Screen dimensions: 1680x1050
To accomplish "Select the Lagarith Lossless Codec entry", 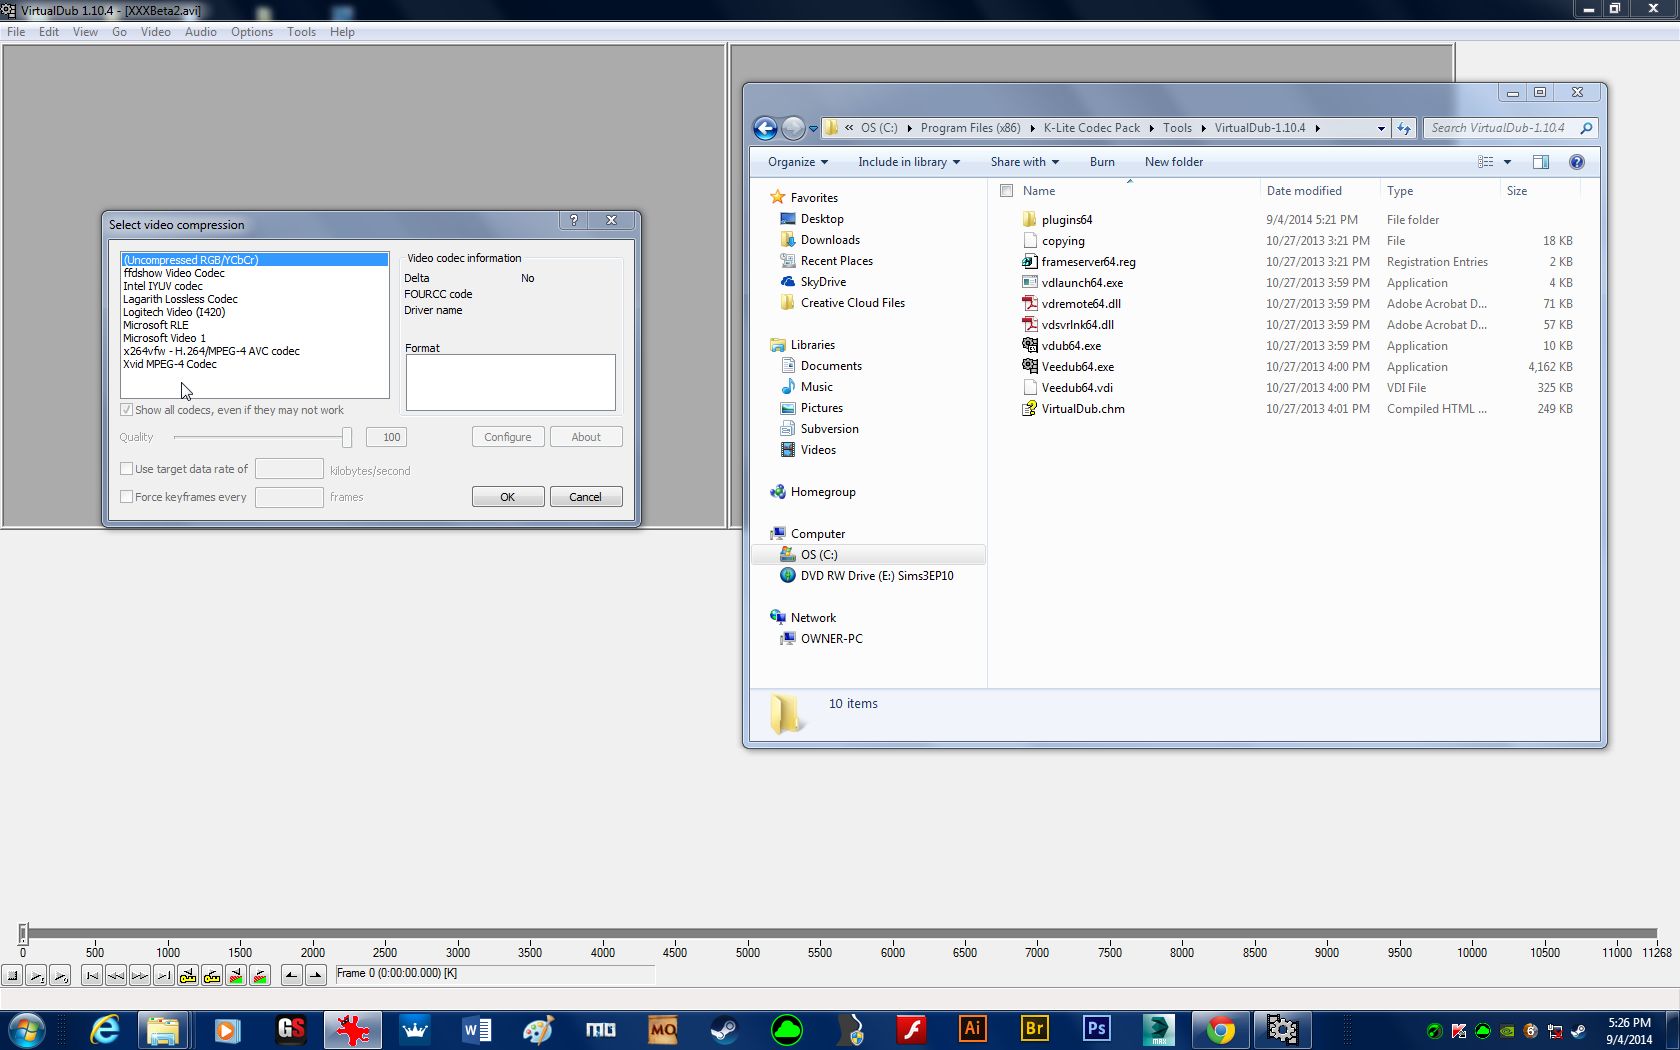I will (180, 299).
